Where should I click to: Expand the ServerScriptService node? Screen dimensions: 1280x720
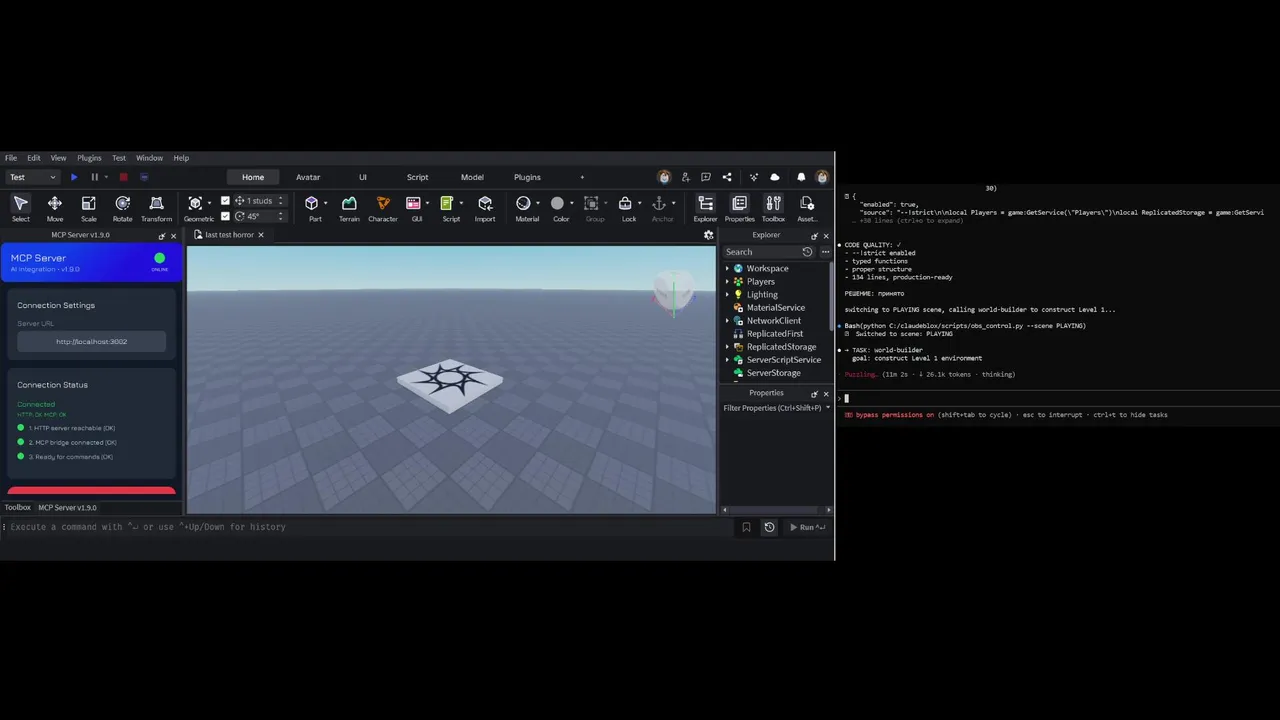tap(727, 360)
